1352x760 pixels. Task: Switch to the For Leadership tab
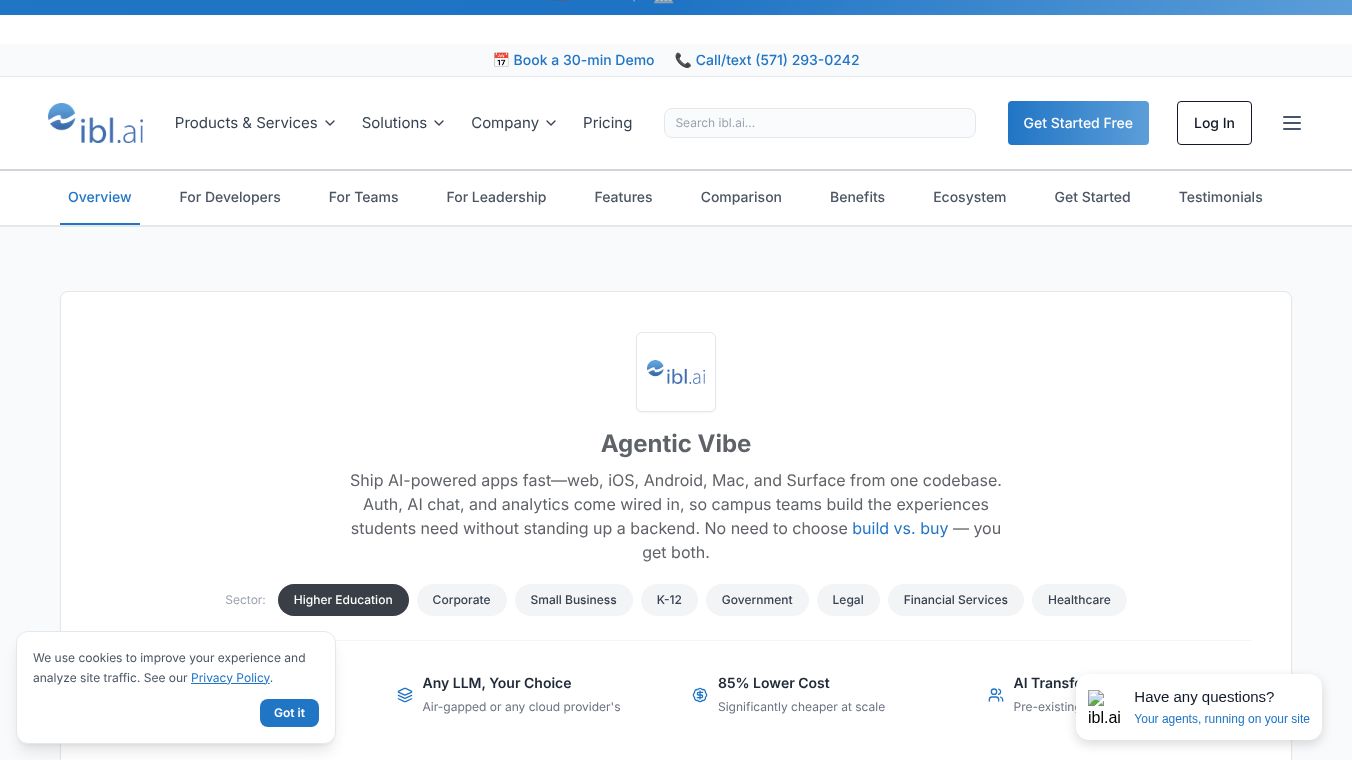(x=496, y=197)
